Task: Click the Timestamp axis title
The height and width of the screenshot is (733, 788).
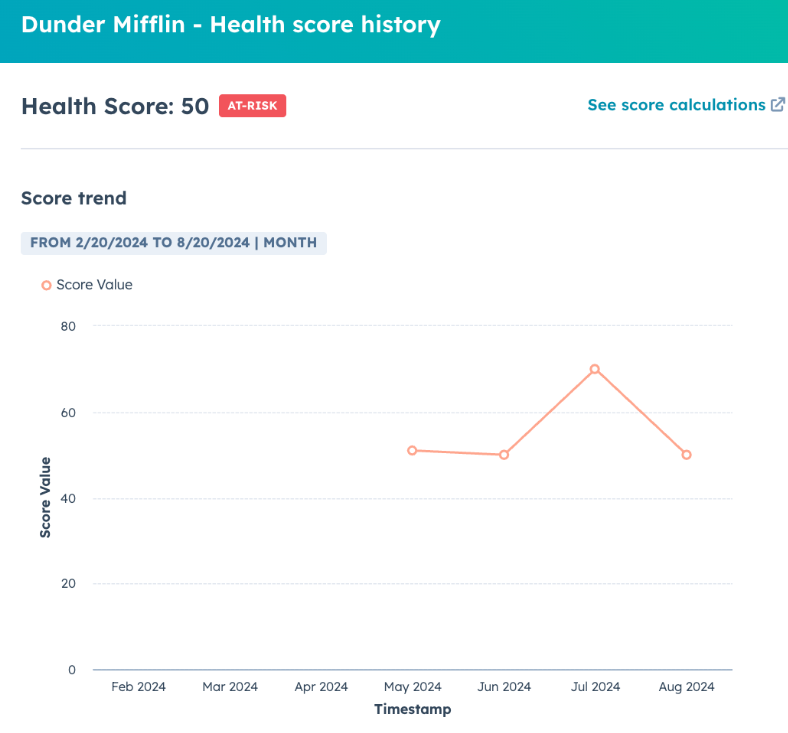Action: 413,709
